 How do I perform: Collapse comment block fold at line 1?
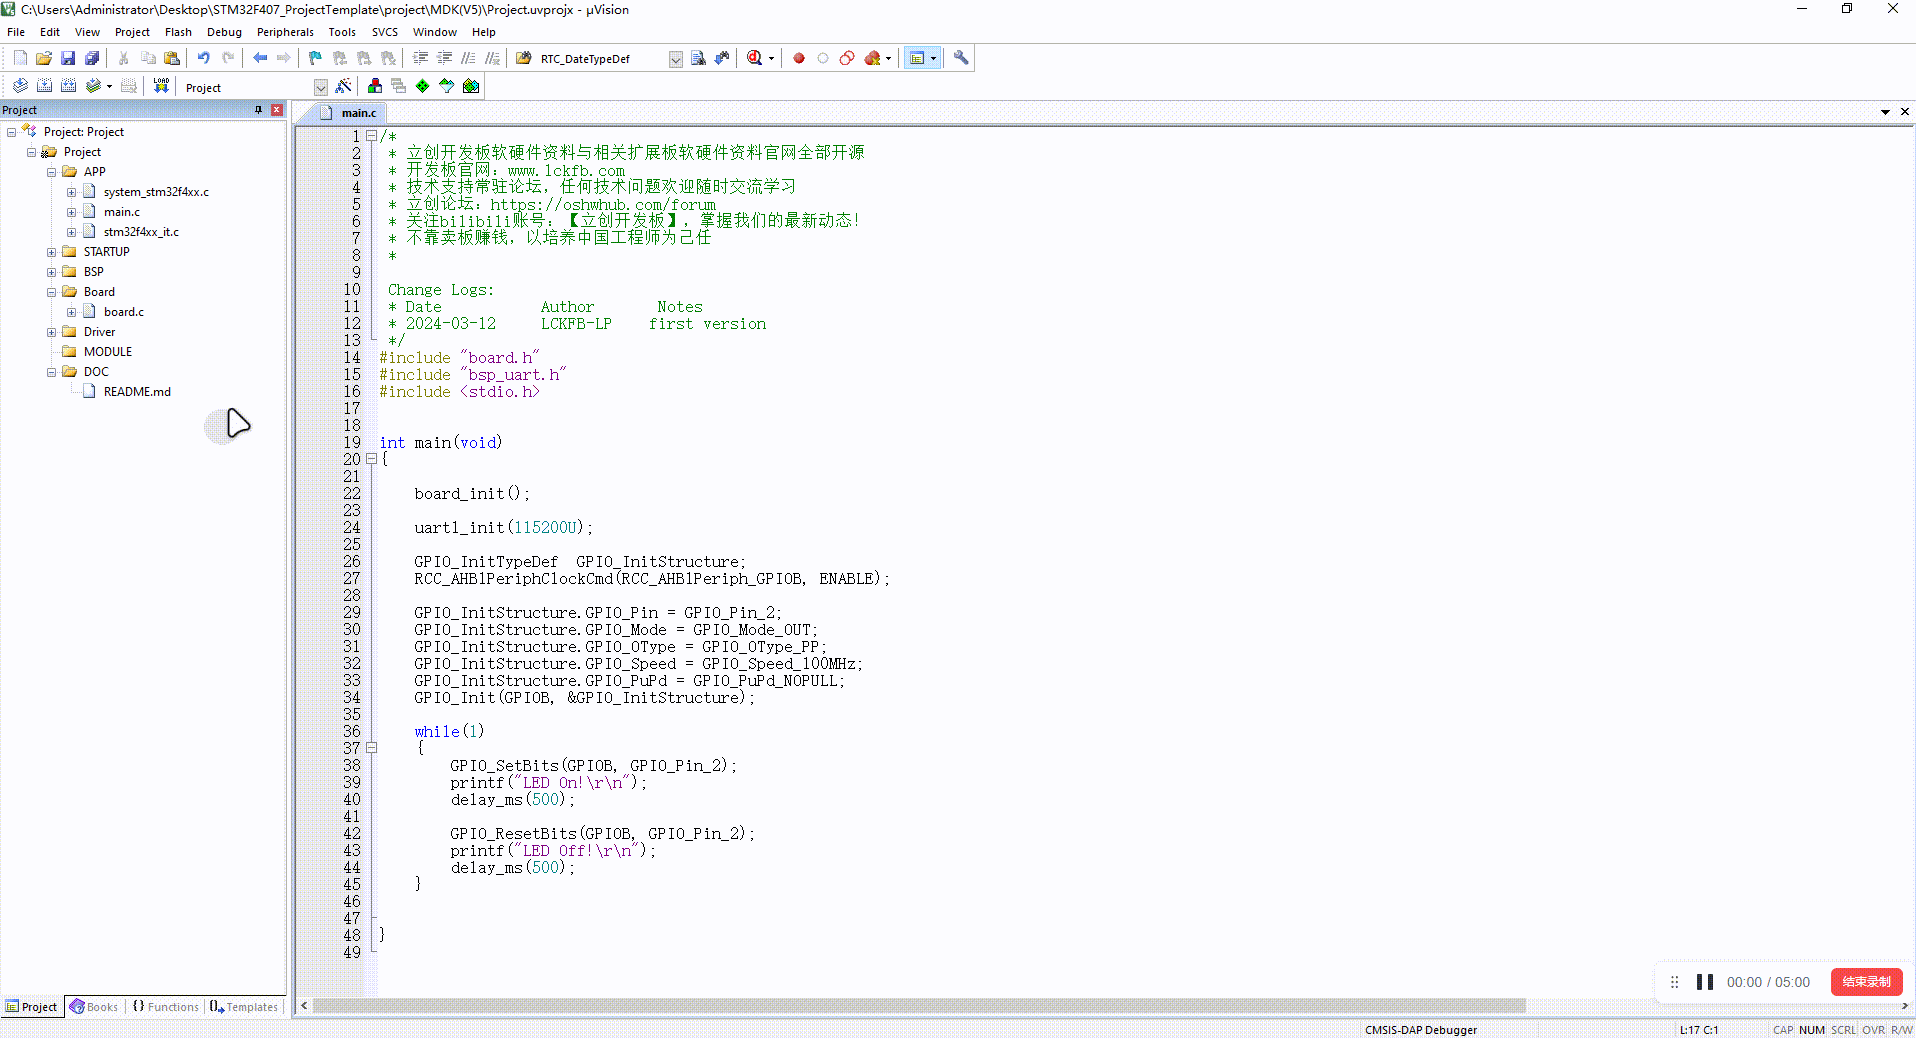pyautogui.click(x=371, y=136)
